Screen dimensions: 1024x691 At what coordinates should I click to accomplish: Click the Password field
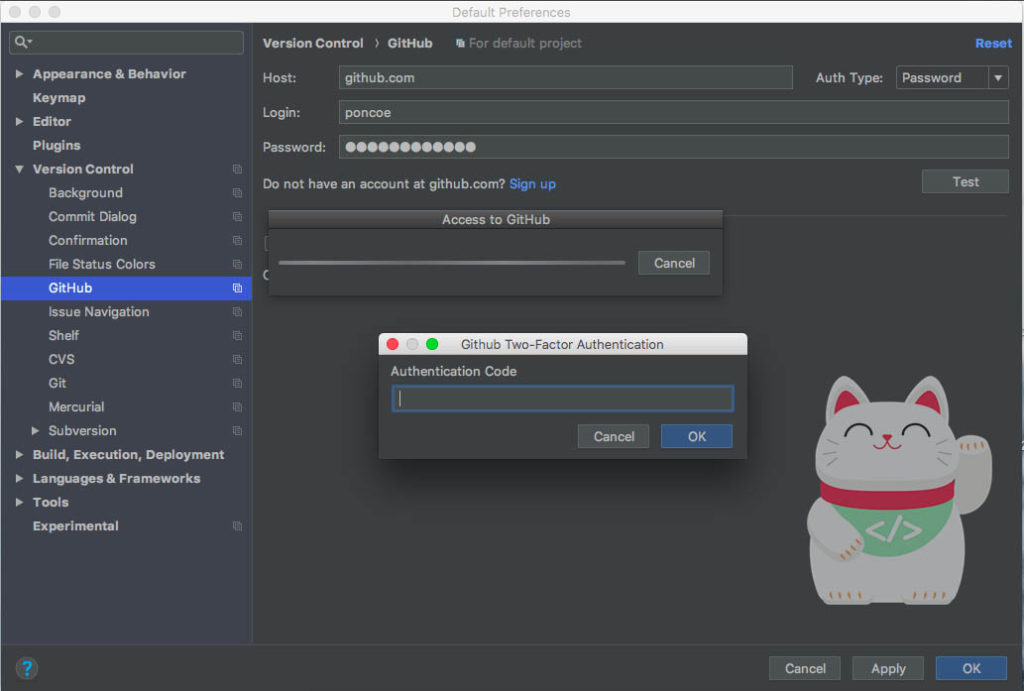(x=674, y=147)
